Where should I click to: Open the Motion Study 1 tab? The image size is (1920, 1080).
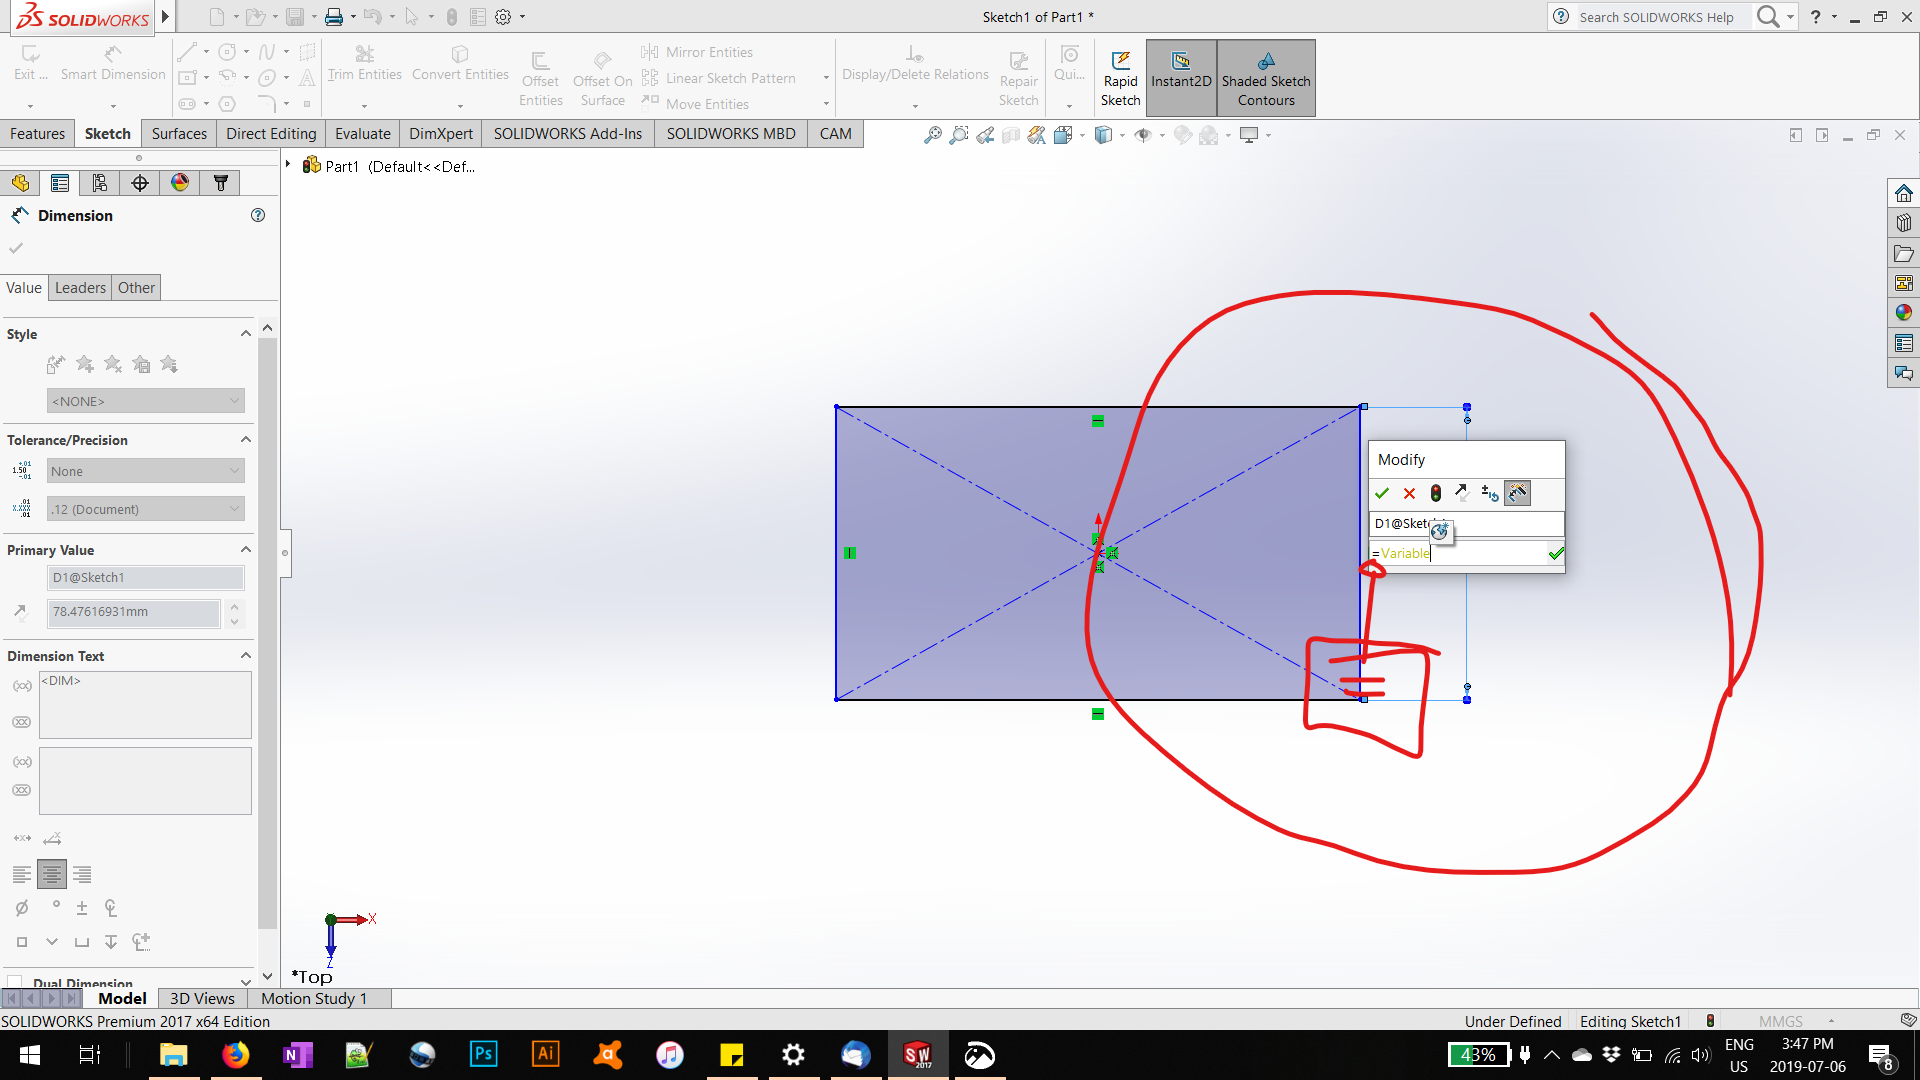point(313,998)
